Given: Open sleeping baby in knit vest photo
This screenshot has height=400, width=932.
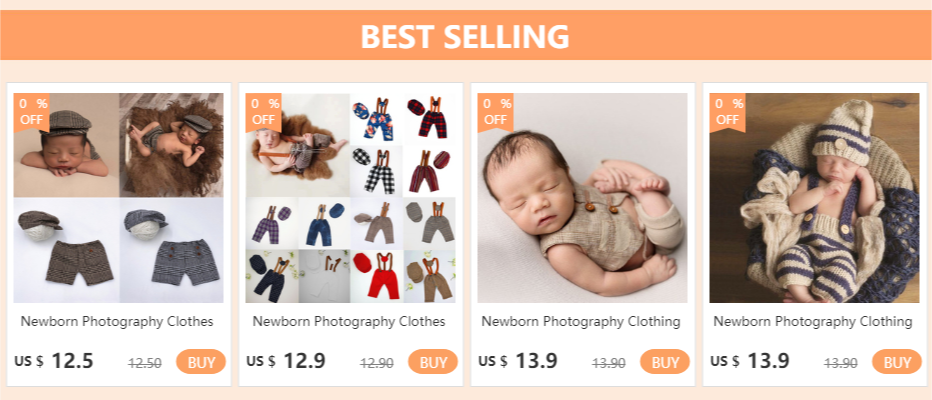Looking at the screenshot, I should 583,198.
